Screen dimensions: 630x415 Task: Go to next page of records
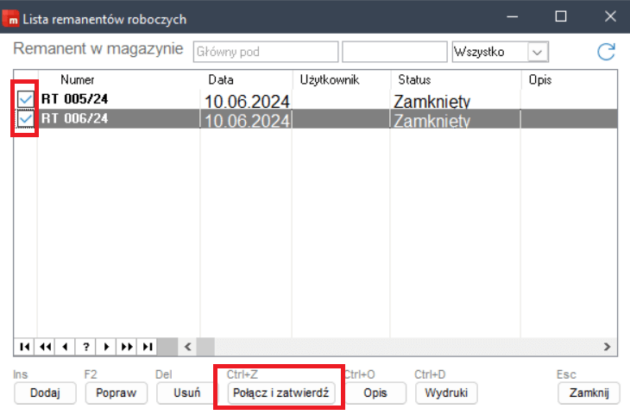coord(127,347)
